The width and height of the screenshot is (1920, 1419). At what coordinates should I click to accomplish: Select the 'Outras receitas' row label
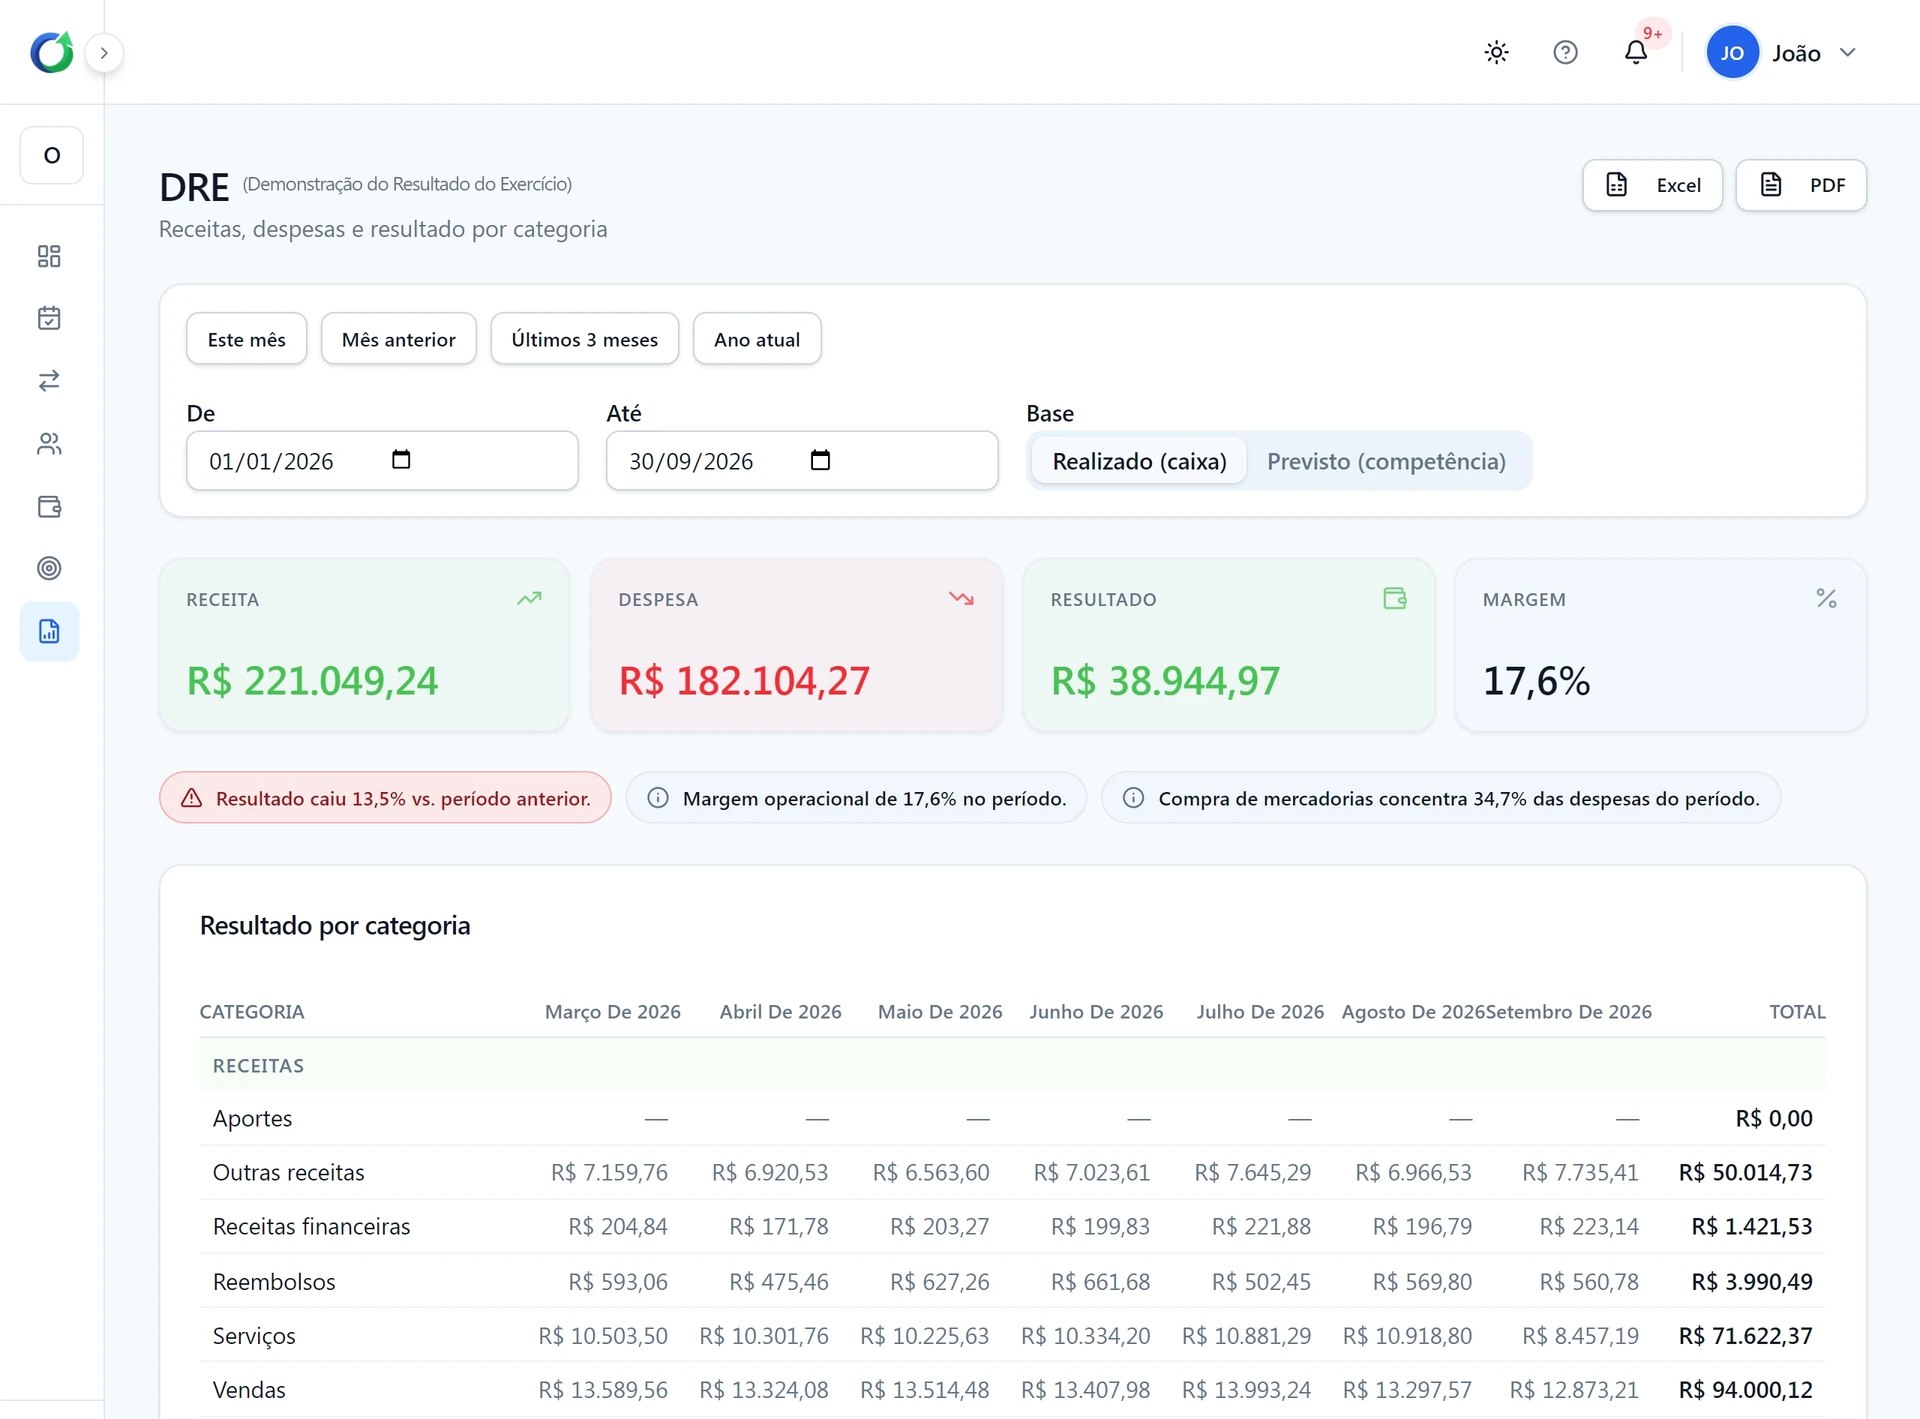[x=288, y=1172]
